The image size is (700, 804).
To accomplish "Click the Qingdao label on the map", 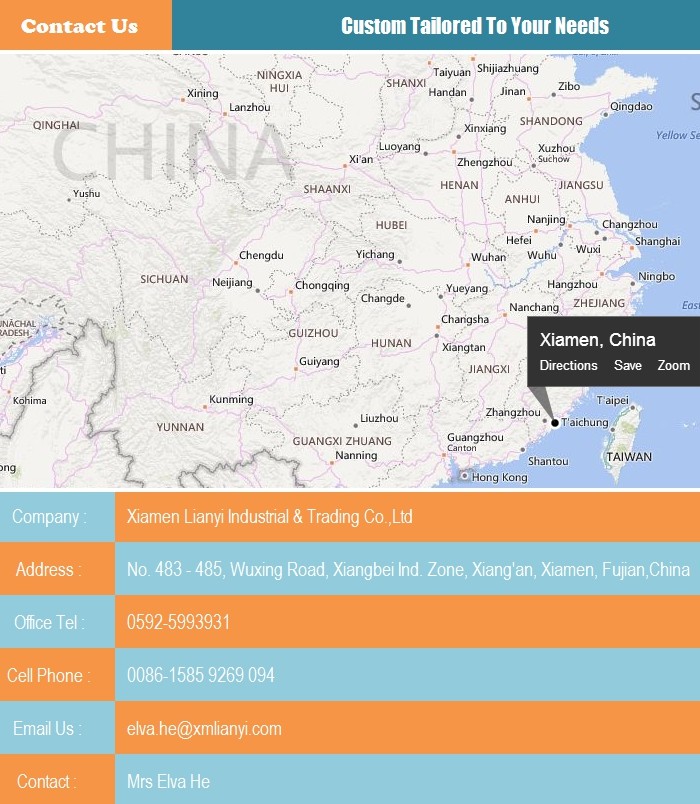I will coord(631,106).
